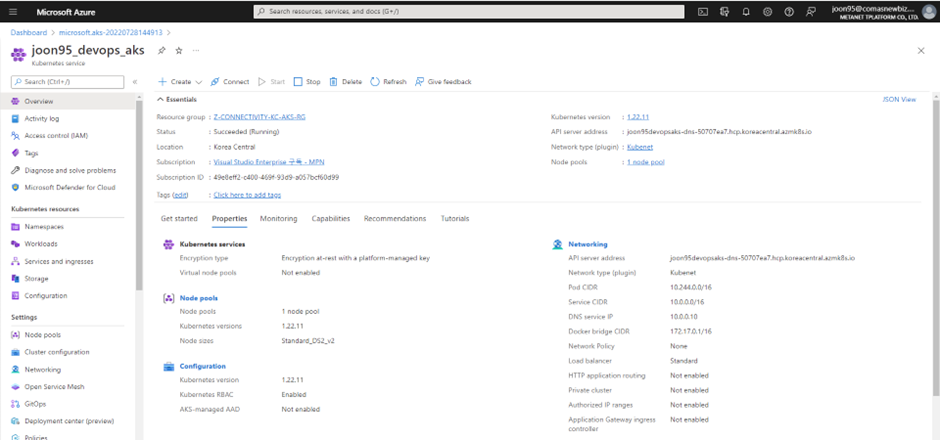Pin joon95_devops_aks to dashboard
940x440 pixels.
[161, 51]
